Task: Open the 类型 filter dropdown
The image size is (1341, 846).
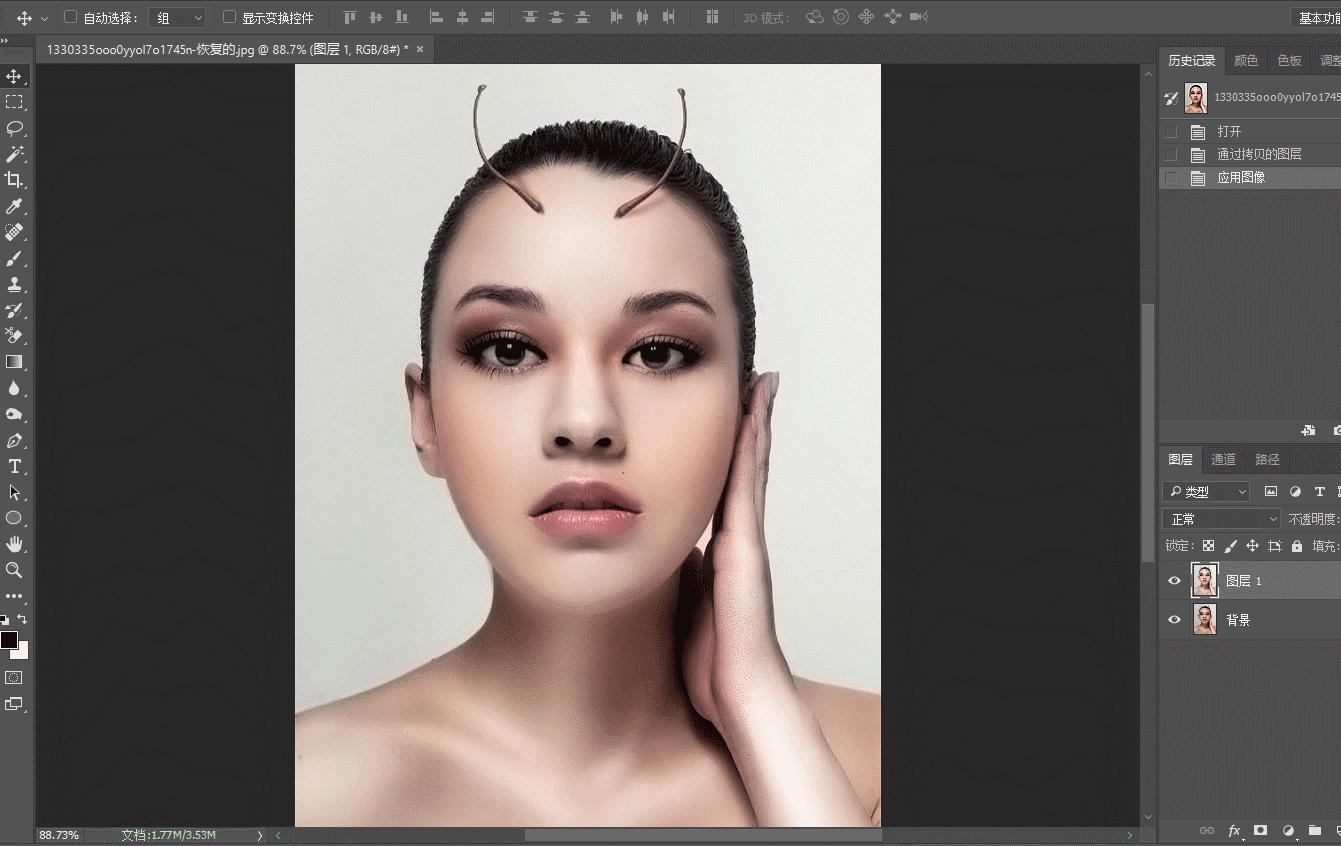Action: [1205, 491]
